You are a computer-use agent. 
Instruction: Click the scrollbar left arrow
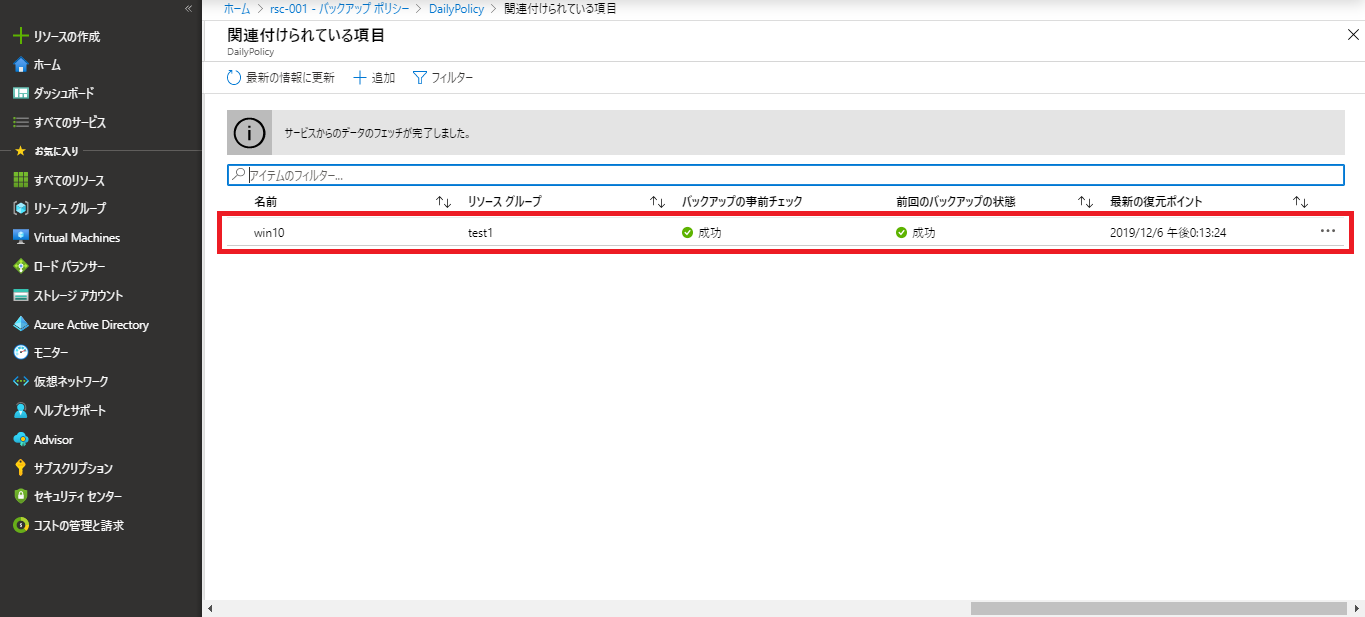(x=210, y=608)
